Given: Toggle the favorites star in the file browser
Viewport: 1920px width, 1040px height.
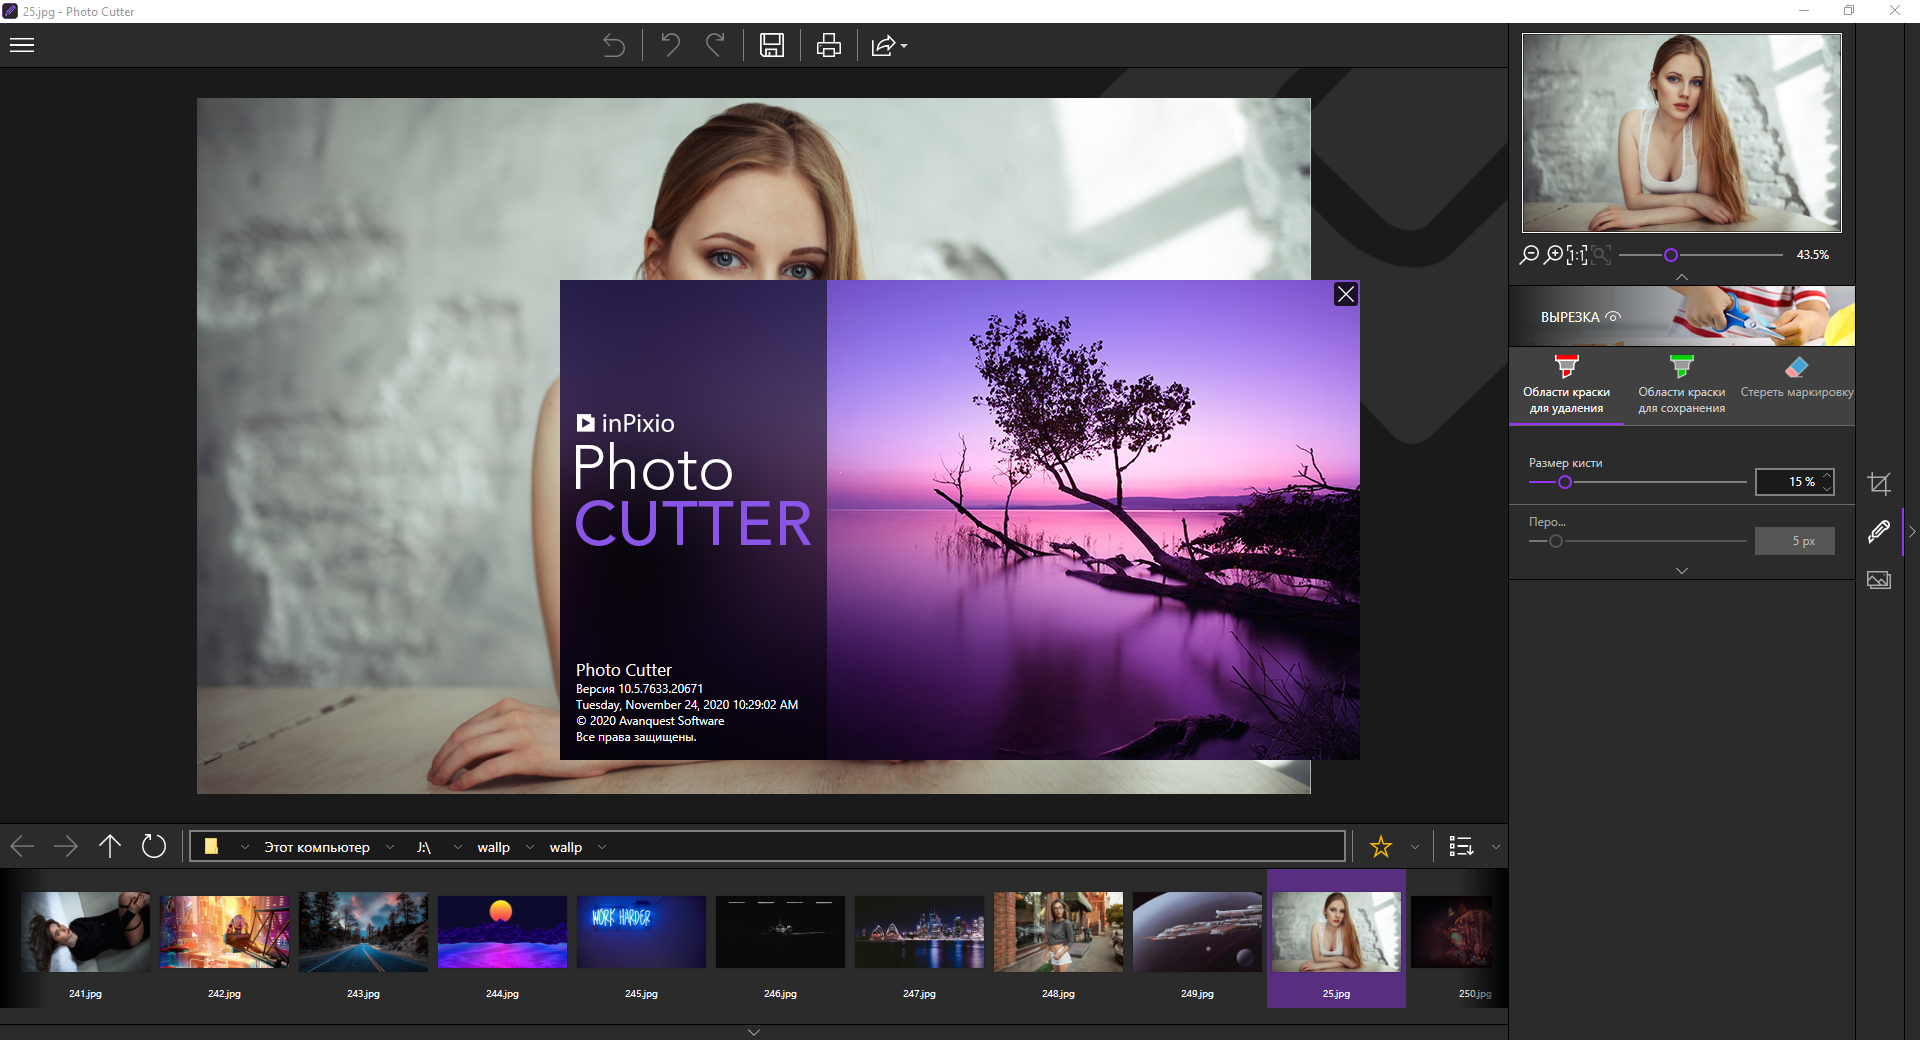Looking at the screenshot, I should tap(1381, 846).
